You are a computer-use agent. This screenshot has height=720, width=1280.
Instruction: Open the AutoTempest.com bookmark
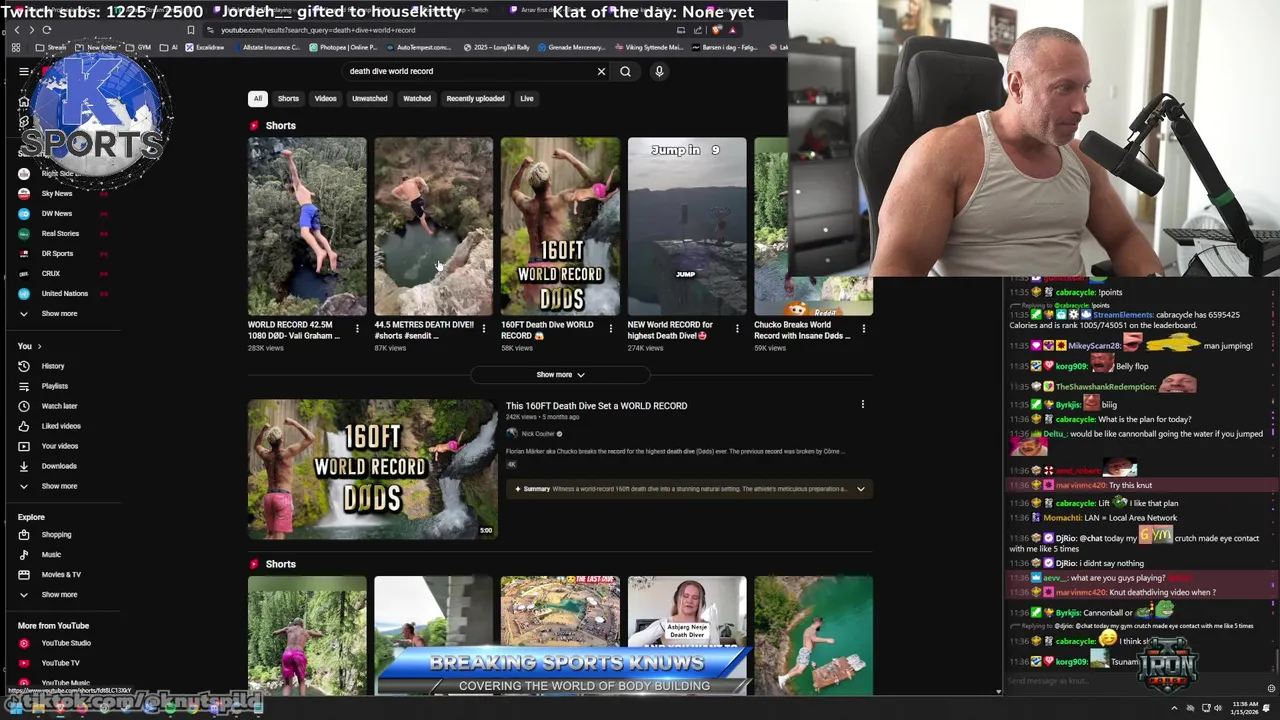[418, 47]
